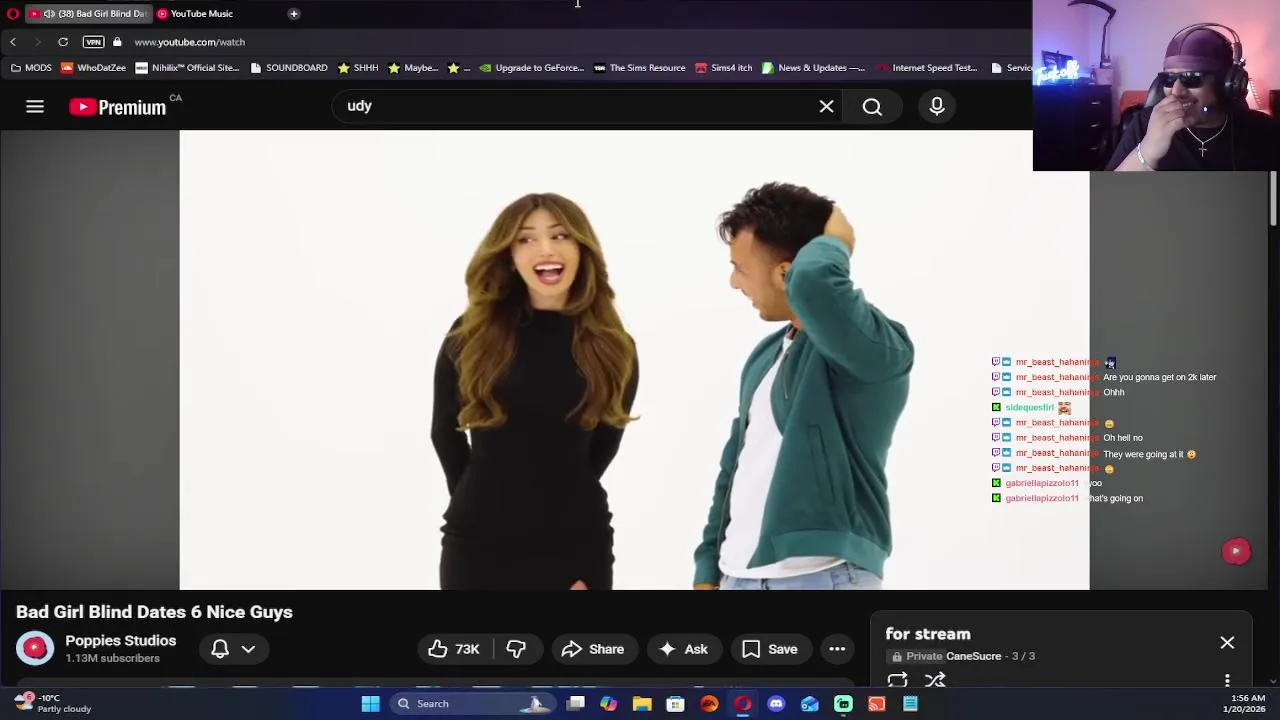Click the page vertical scrollbar

click(x=1273, y=200)
